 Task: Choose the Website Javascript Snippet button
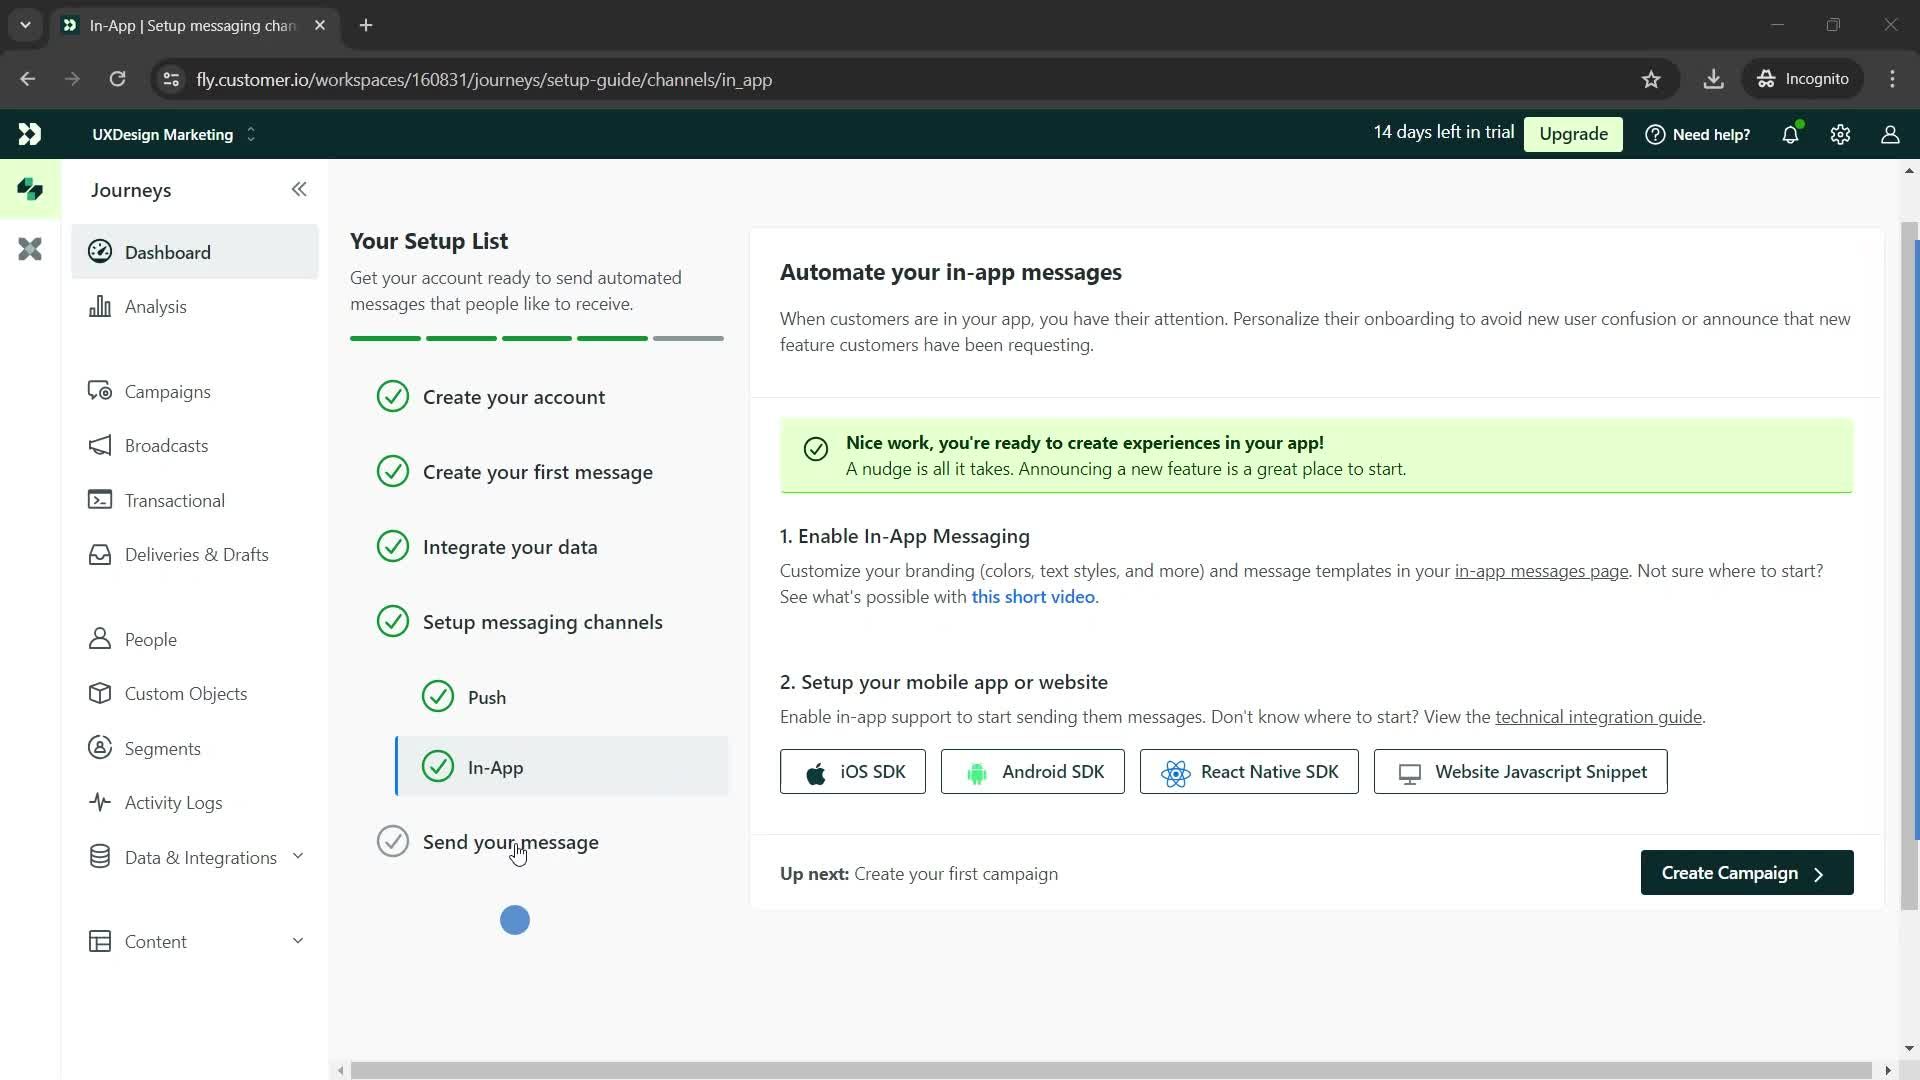[1521, 772]
